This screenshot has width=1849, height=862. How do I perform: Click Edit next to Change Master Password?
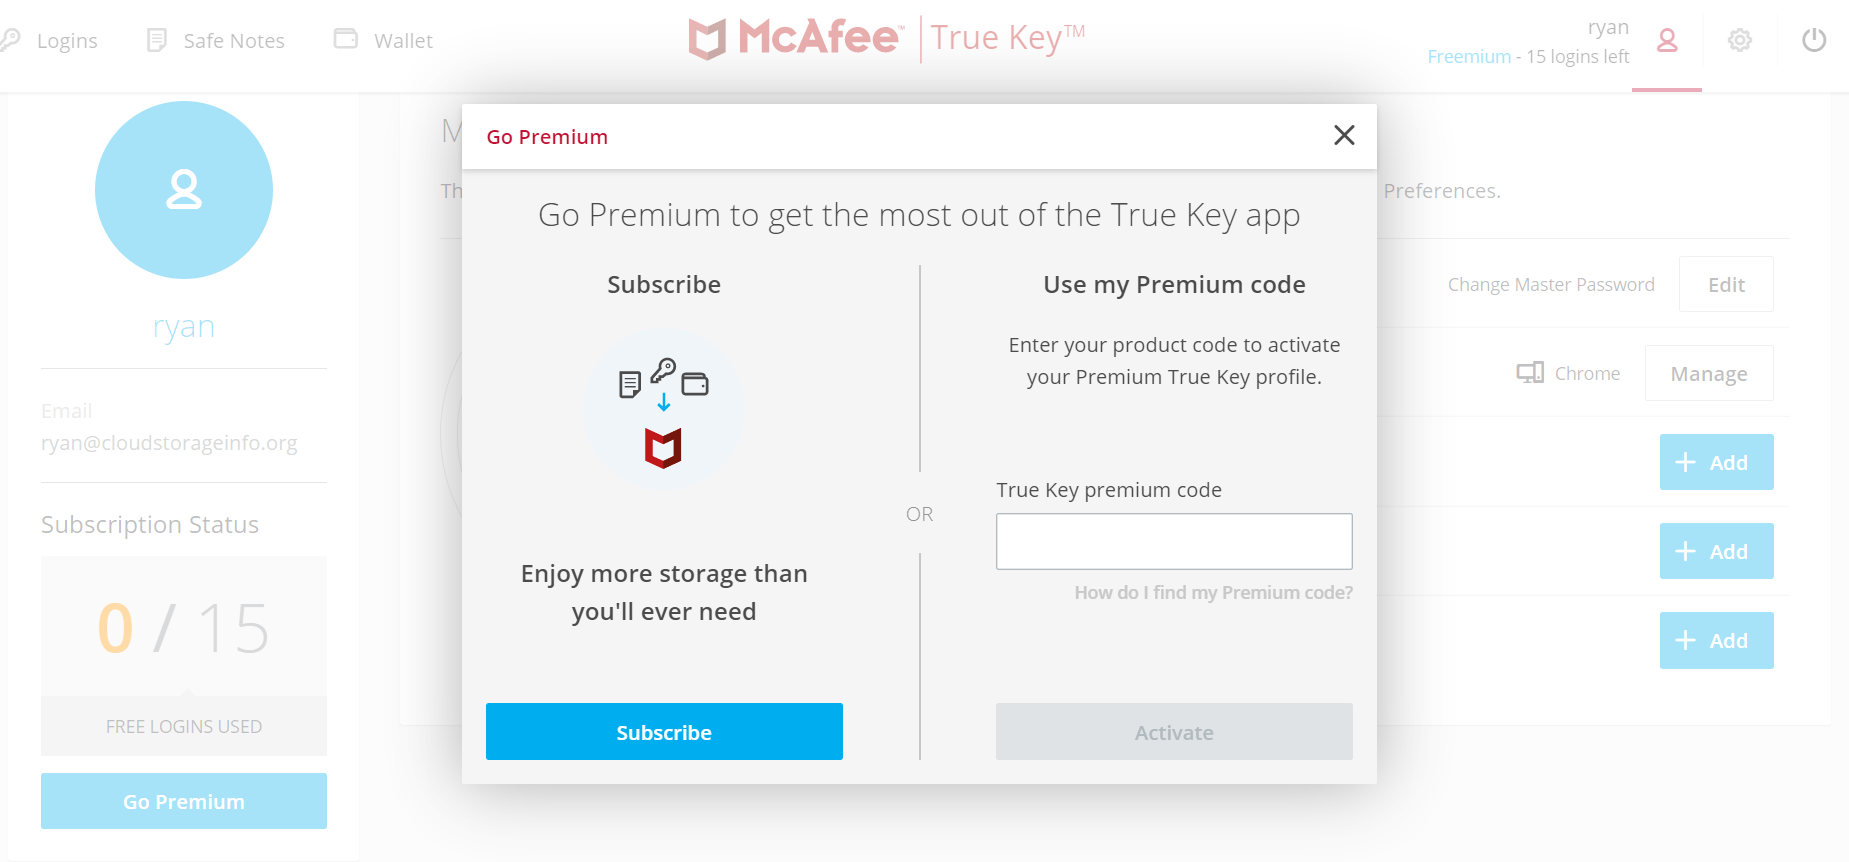(x=1726, y=284)
